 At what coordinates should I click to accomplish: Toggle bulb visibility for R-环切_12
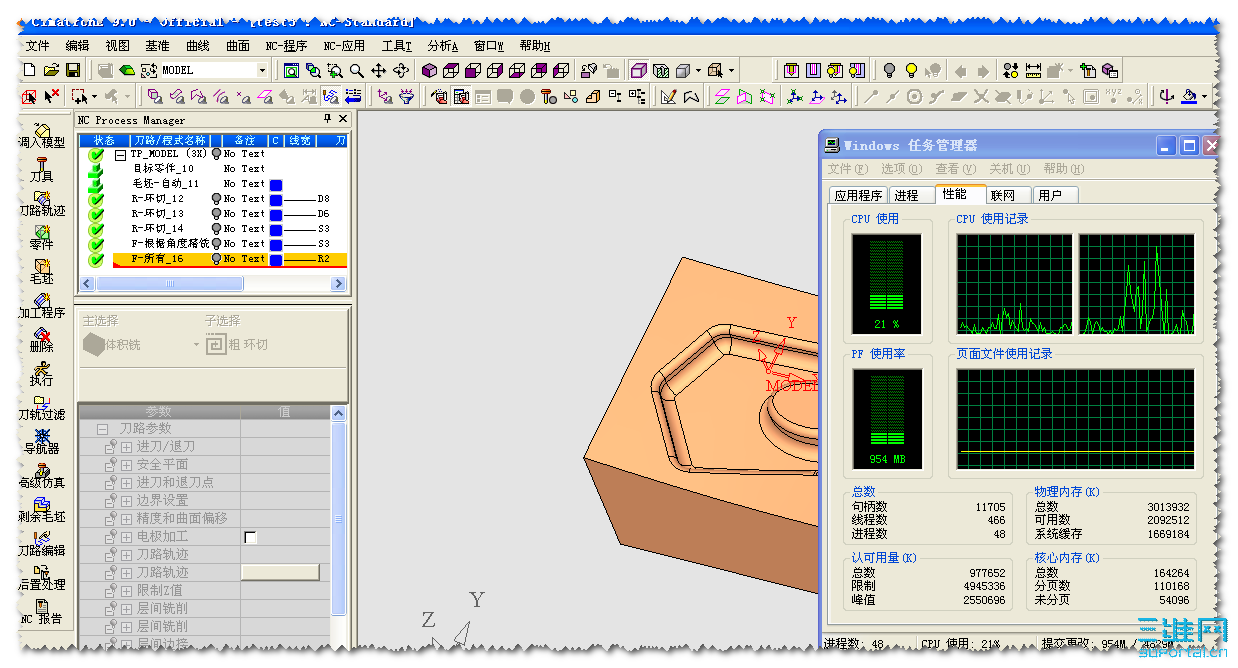tap(217, 199)
